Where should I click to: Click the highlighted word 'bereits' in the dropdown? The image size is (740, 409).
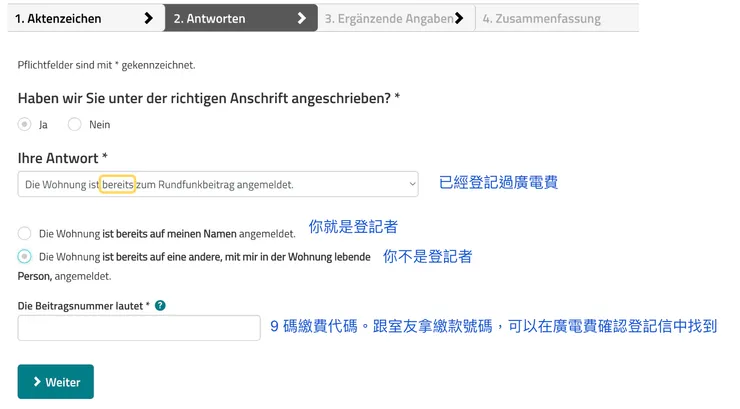(x=118, y=184)
